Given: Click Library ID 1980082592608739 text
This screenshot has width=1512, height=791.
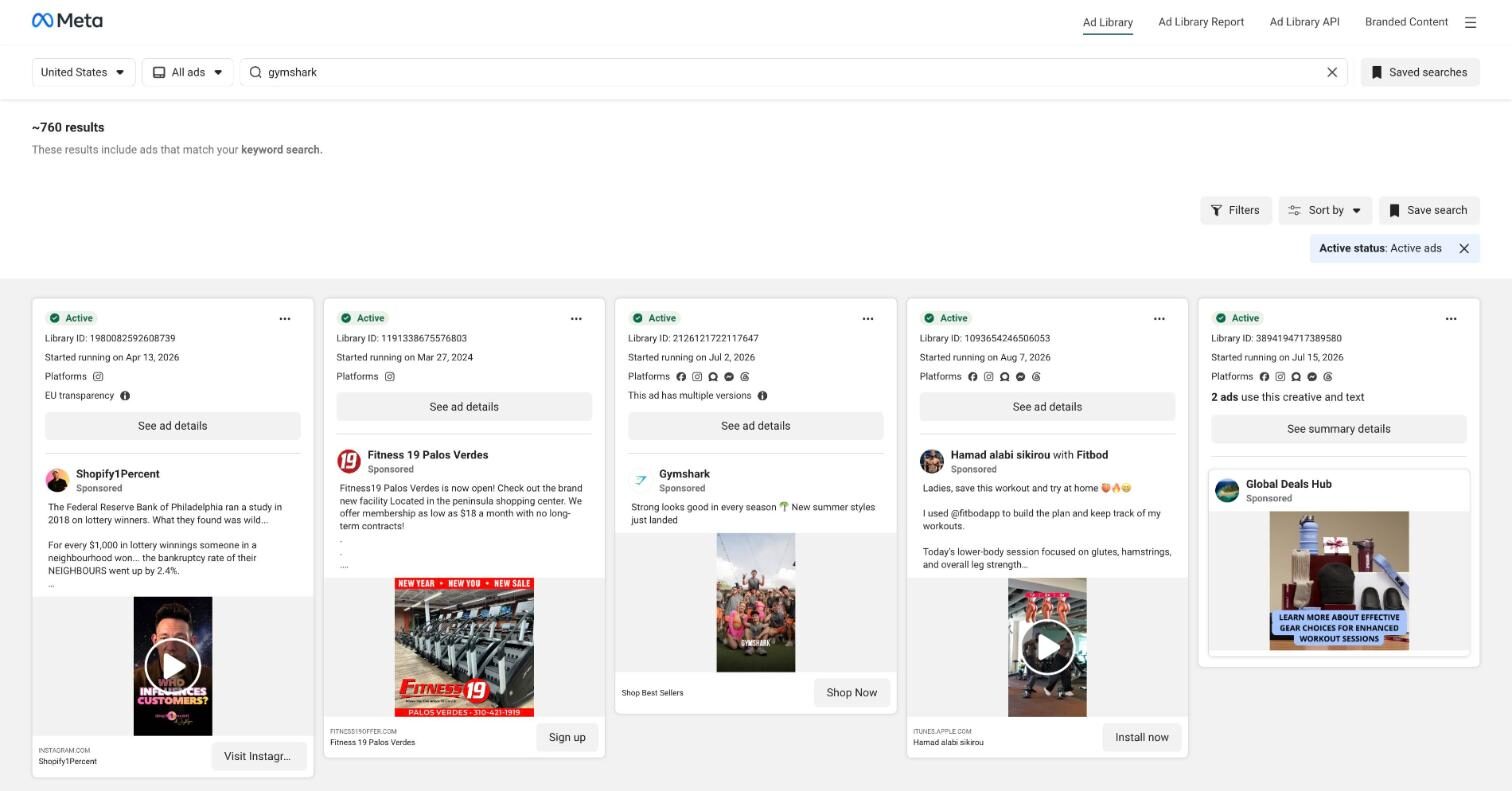Looking at the screenshot, I should [x=110, y=338].
